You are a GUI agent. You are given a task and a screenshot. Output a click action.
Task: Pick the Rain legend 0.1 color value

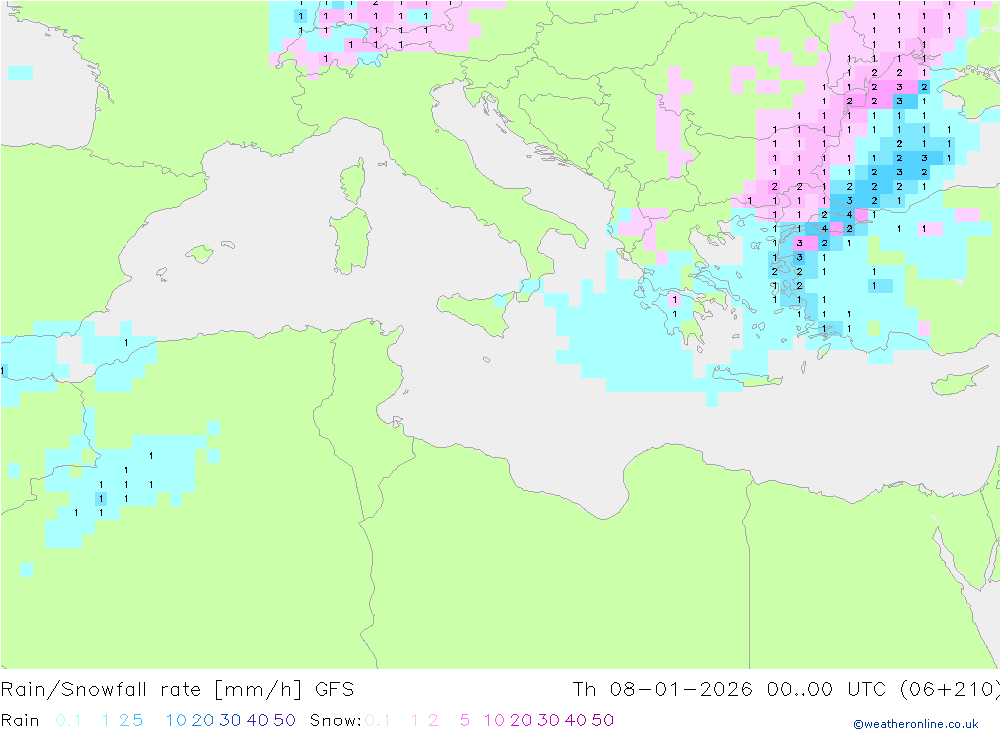(68, 720)
